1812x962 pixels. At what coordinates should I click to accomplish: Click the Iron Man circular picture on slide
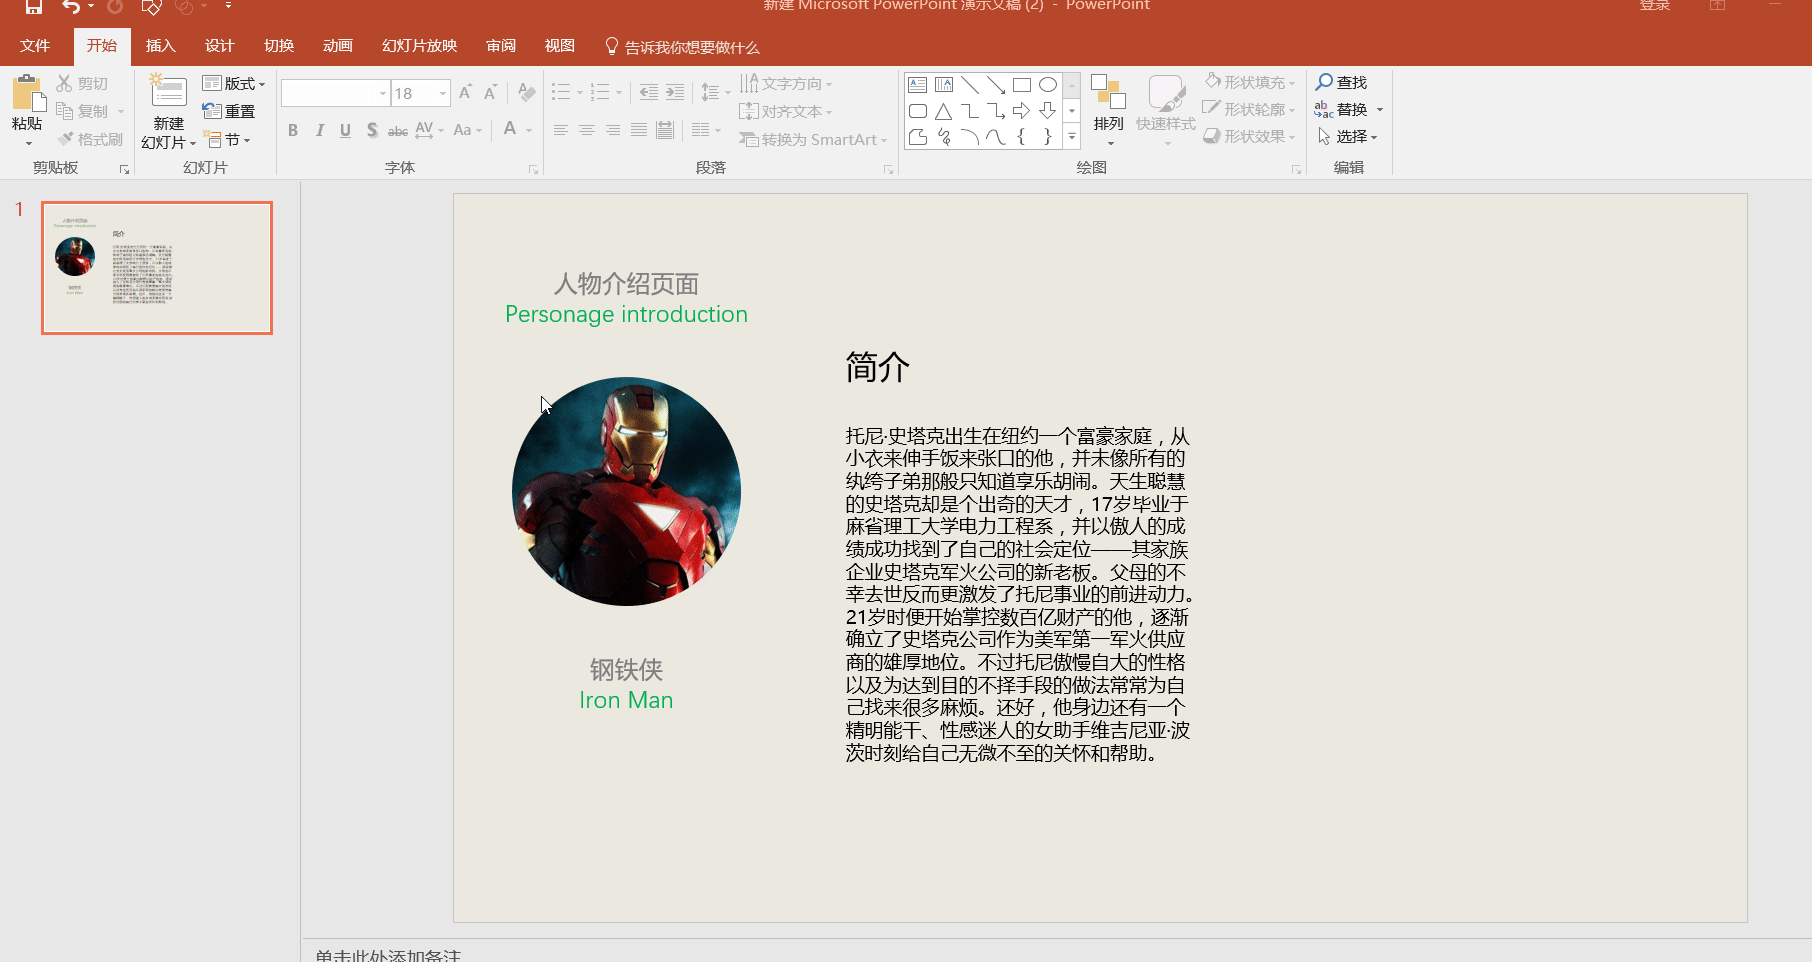pyautogui.click(x=626, y=491)
